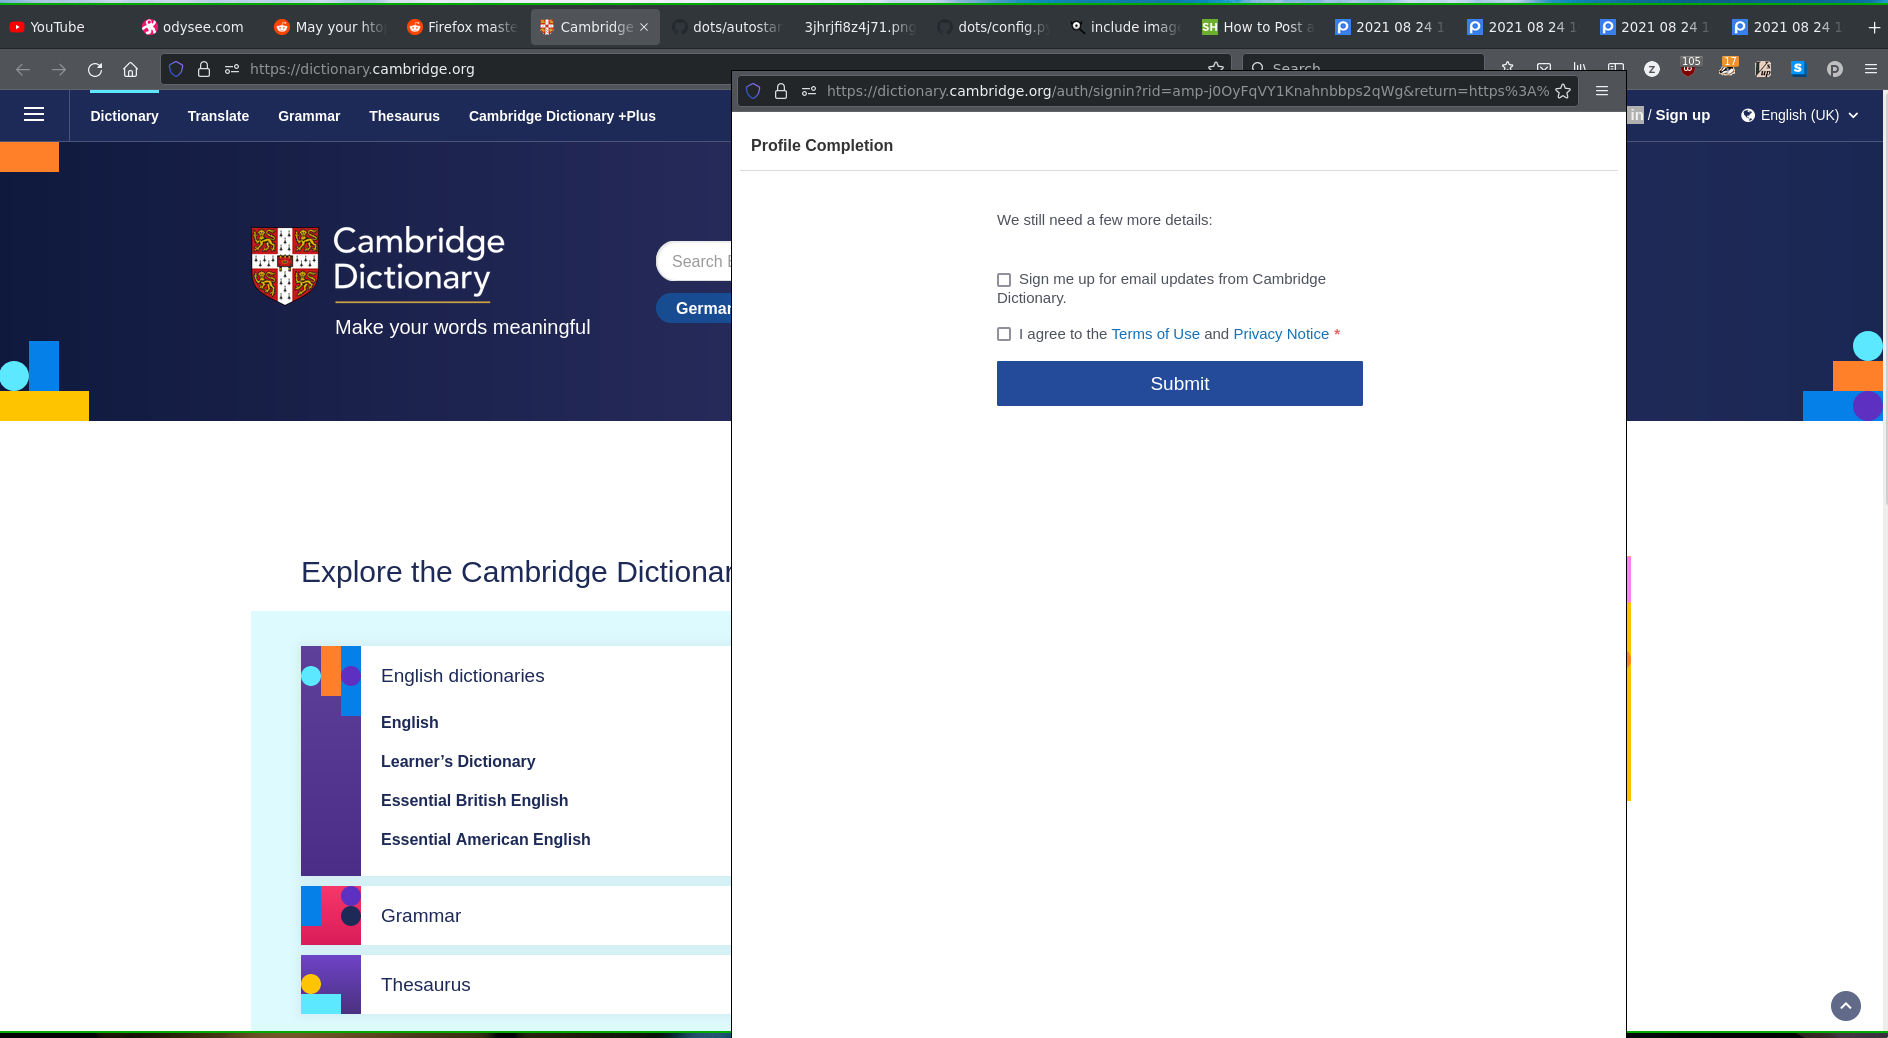
Task: Open Thesaurus in site navigation bar
Action: coord(404,116)
